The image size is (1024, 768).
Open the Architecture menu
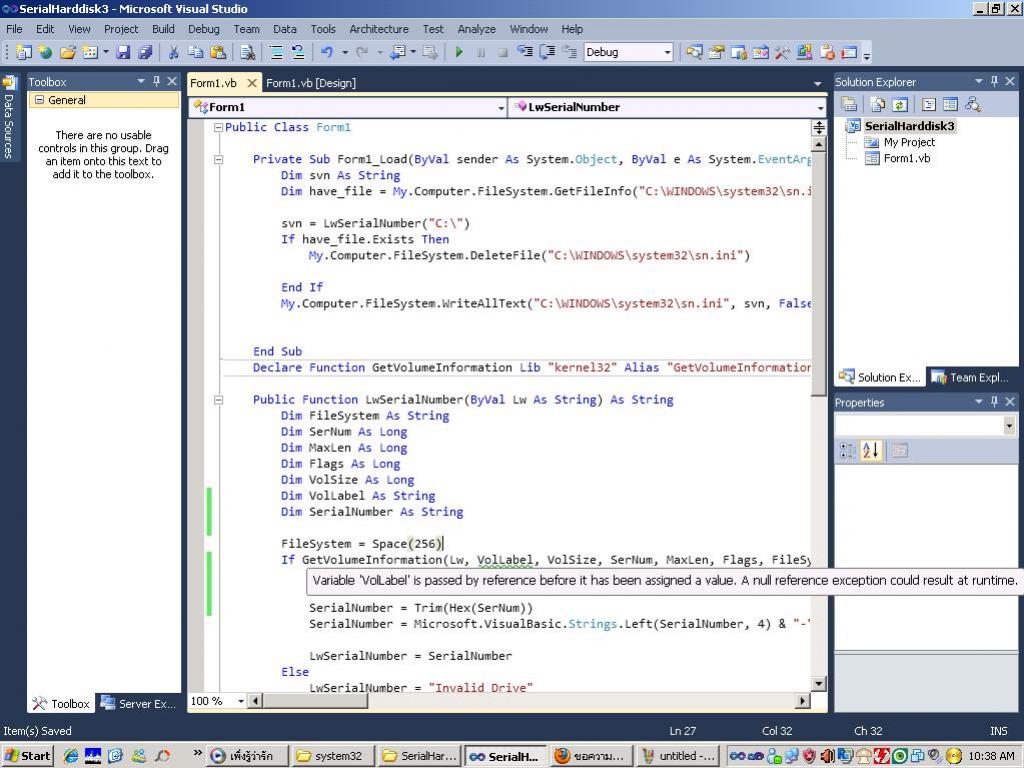point(378,29)
